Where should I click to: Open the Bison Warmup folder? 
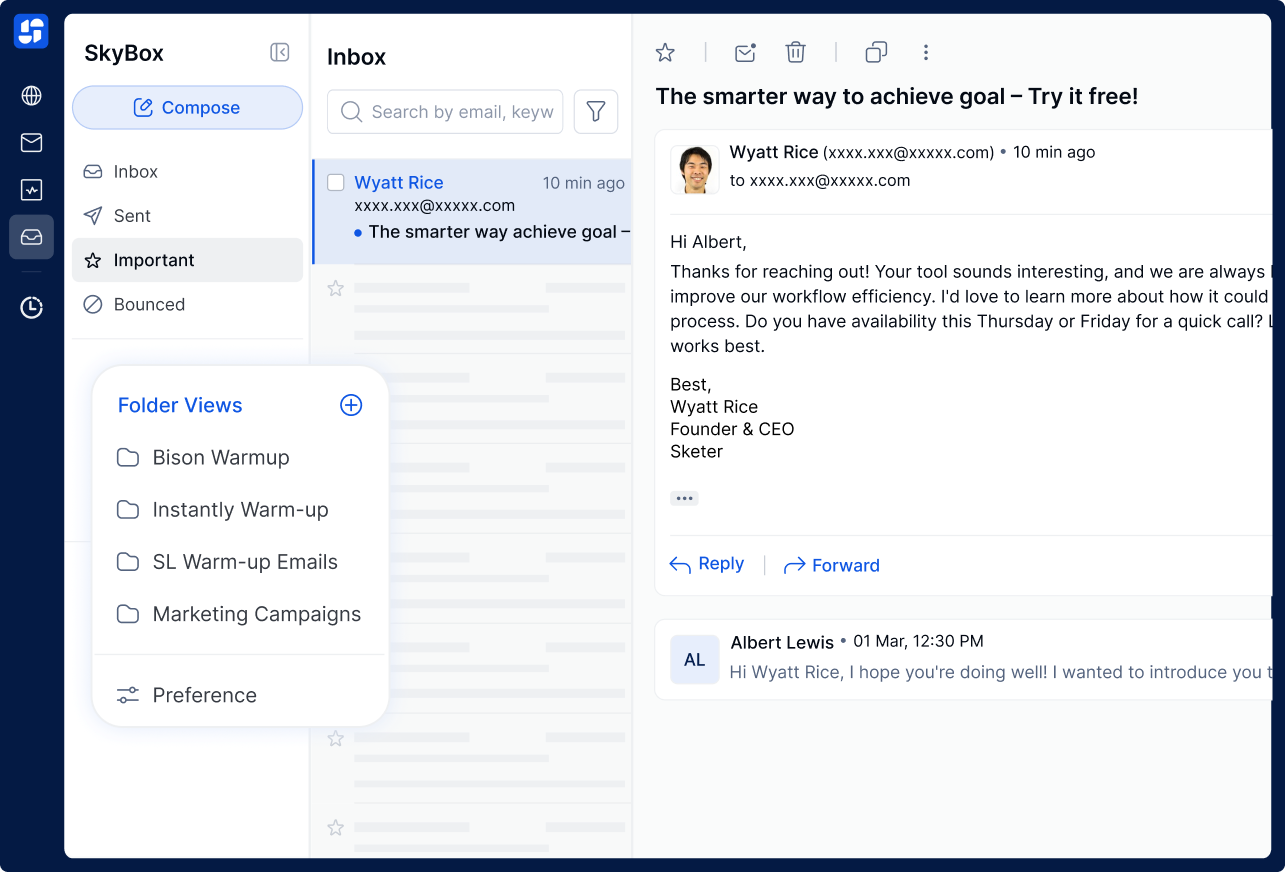pos(203,458)
